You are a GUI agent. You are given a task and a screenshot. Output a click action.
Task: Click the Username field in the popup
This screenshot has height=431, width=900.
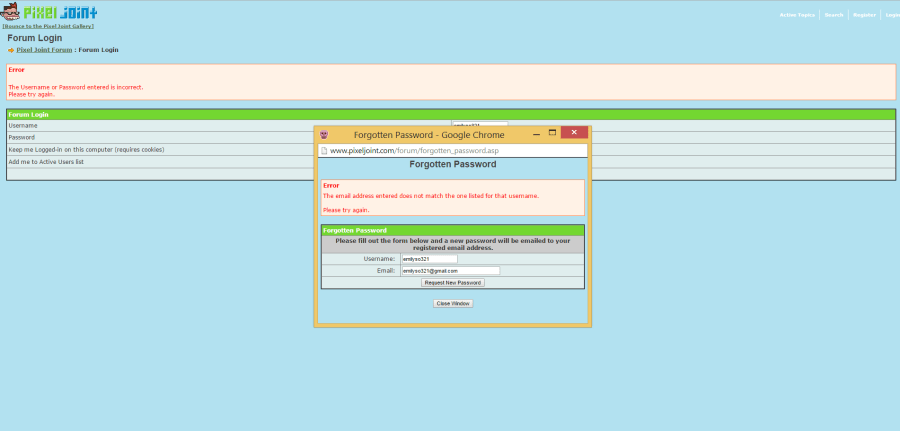(x=428, y=259)
